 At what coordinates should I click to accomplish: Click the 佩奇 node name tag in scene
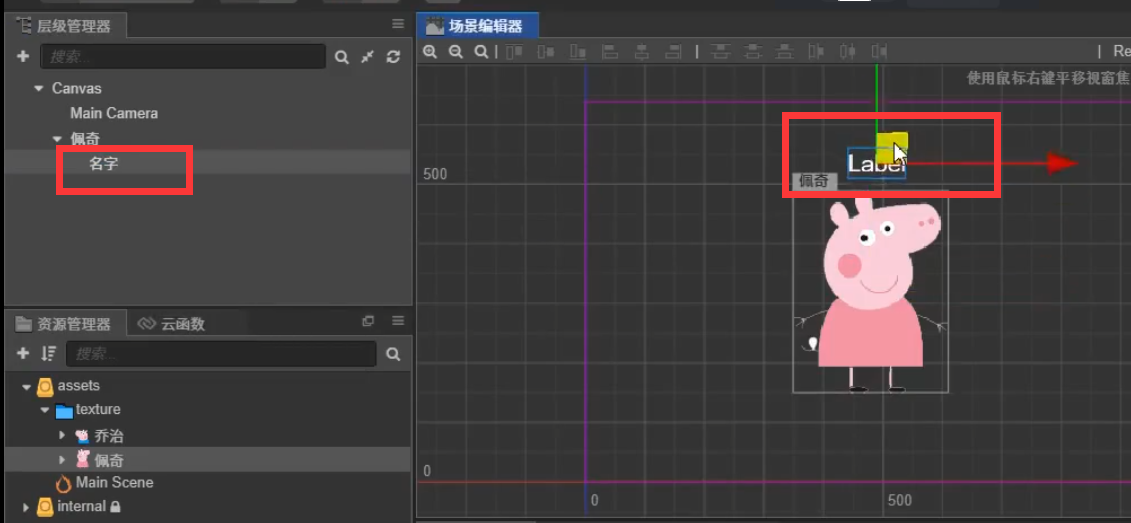pos(814,181)
